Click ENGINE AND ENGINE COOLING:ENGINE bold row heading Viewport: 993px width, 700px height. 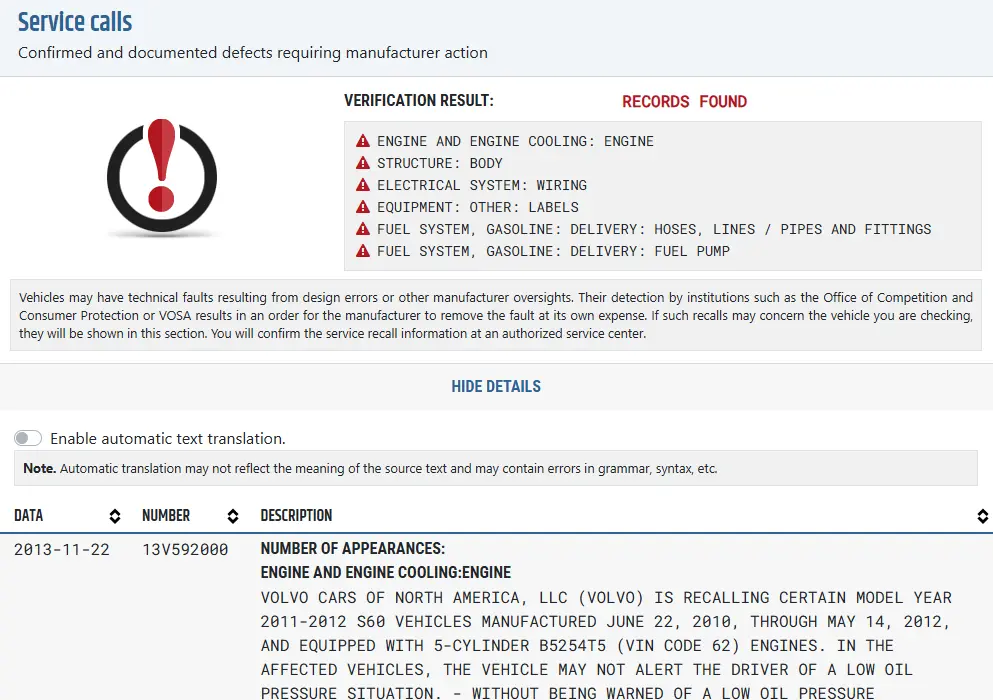pos(386,573)
